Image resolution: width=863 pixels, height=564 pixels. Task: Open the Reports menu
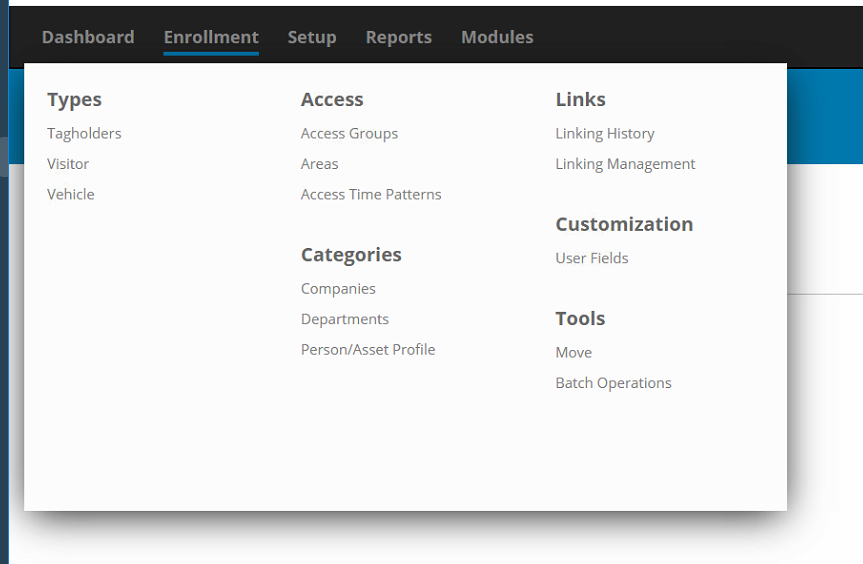tap(399, 37)
